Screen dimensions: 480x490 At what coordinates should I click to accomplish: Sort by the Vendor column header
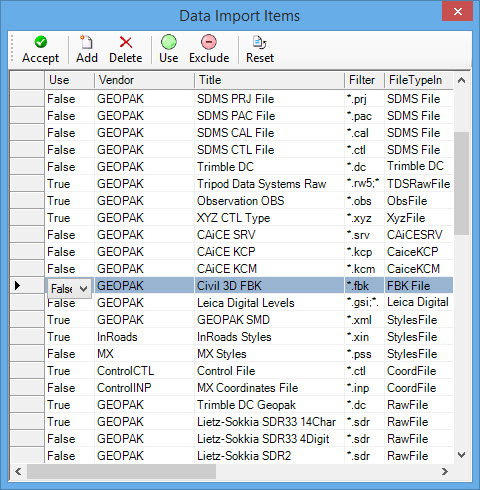(144, 80)
